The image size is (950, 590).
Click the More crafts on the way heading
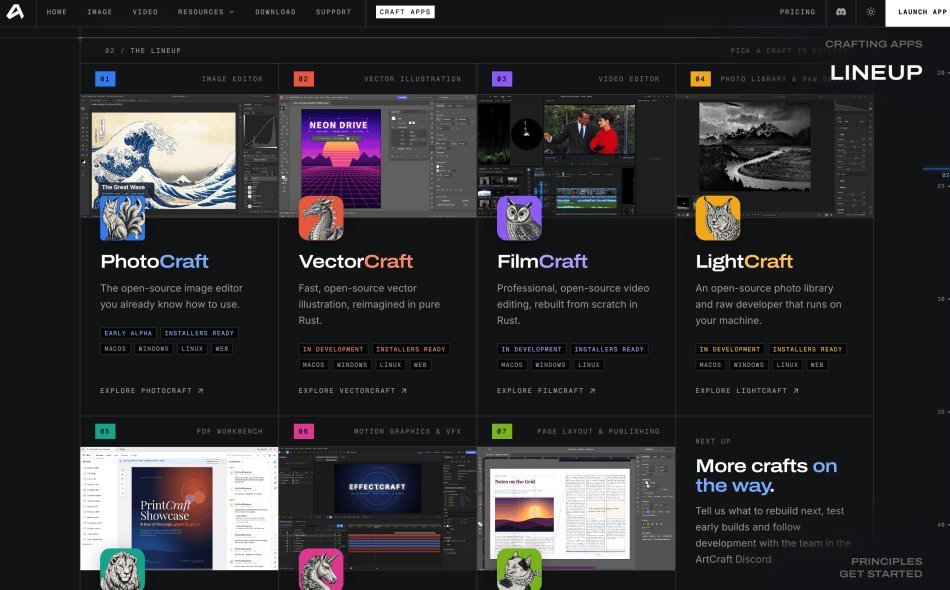[766, 476]
